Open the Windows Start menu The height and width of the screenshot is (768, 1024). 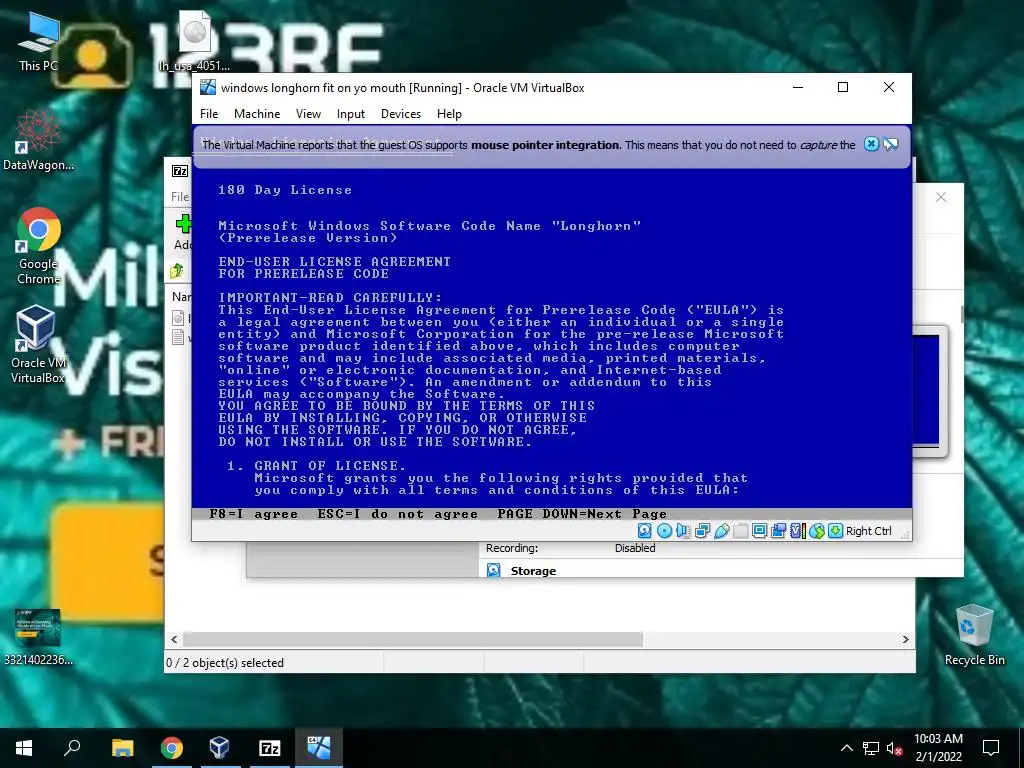click(24, 748)
